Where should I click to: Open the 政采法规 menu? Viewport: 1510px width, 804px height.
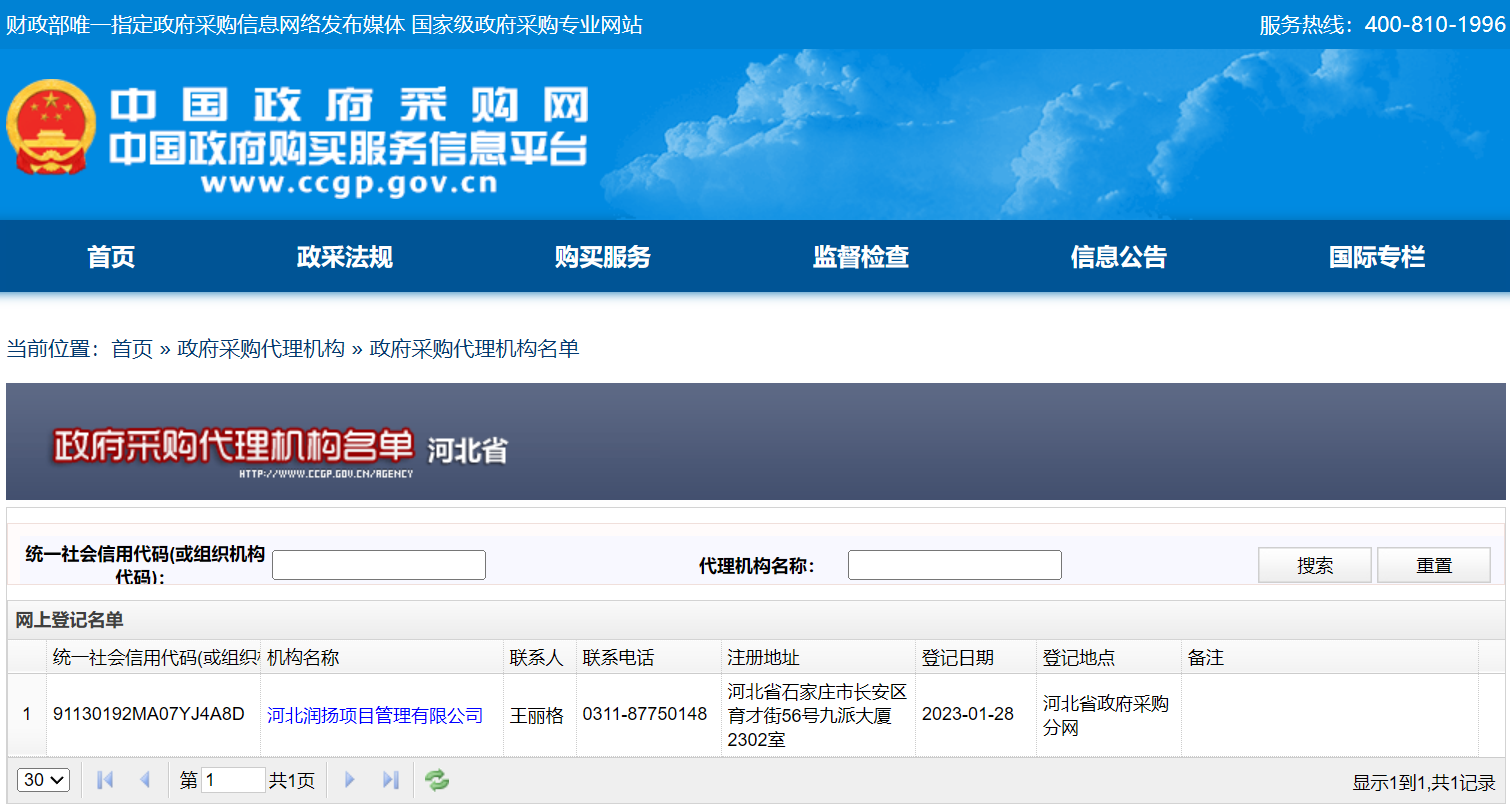(343, 257)
